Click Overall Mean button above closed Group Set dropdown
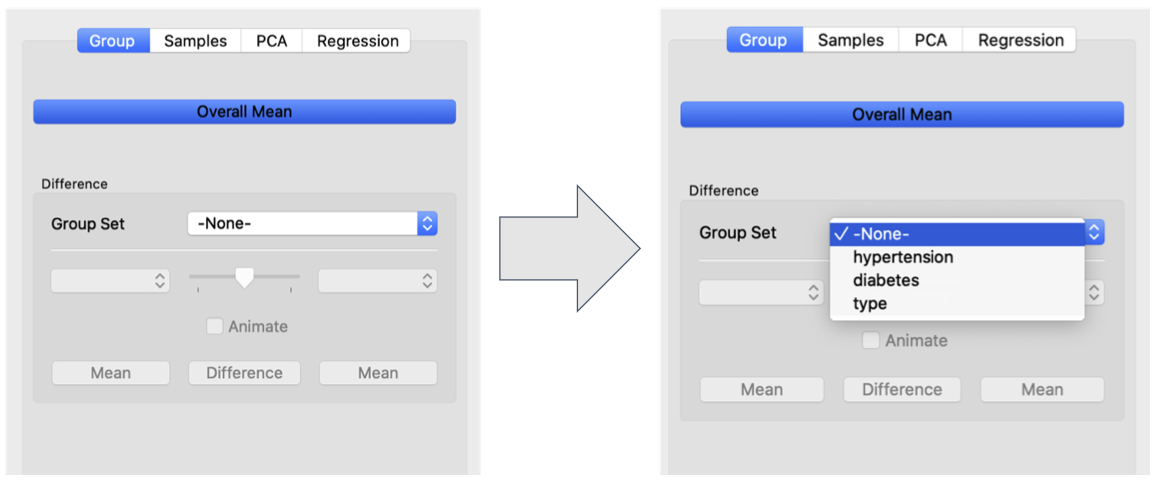The width and height of the screenshot is (1156, 481). [x=245, y=112]
